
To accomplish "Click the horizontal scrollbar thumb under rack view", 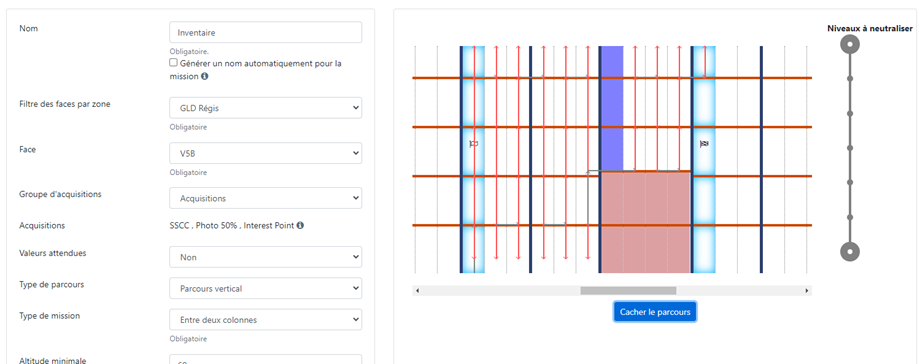I will pos(628,291).
